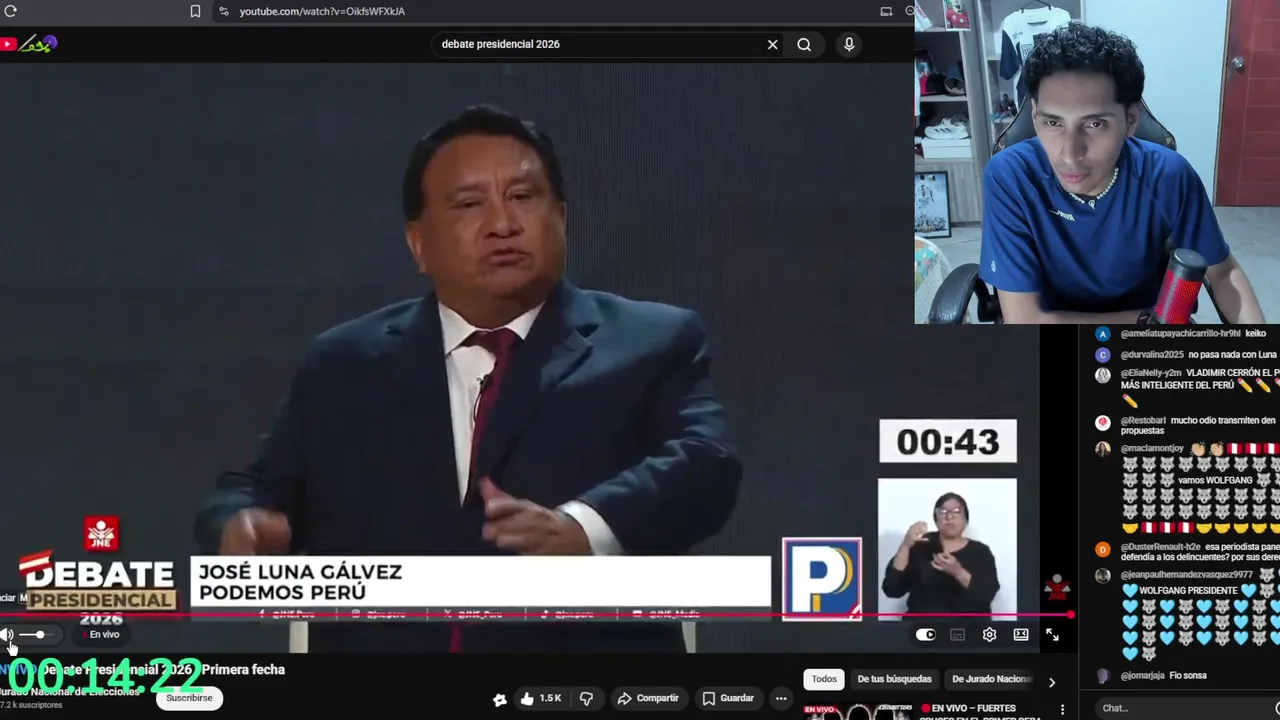Click the URL in the address bar
The width and height of the screenshot is (1280, 720).
[322, 11]
